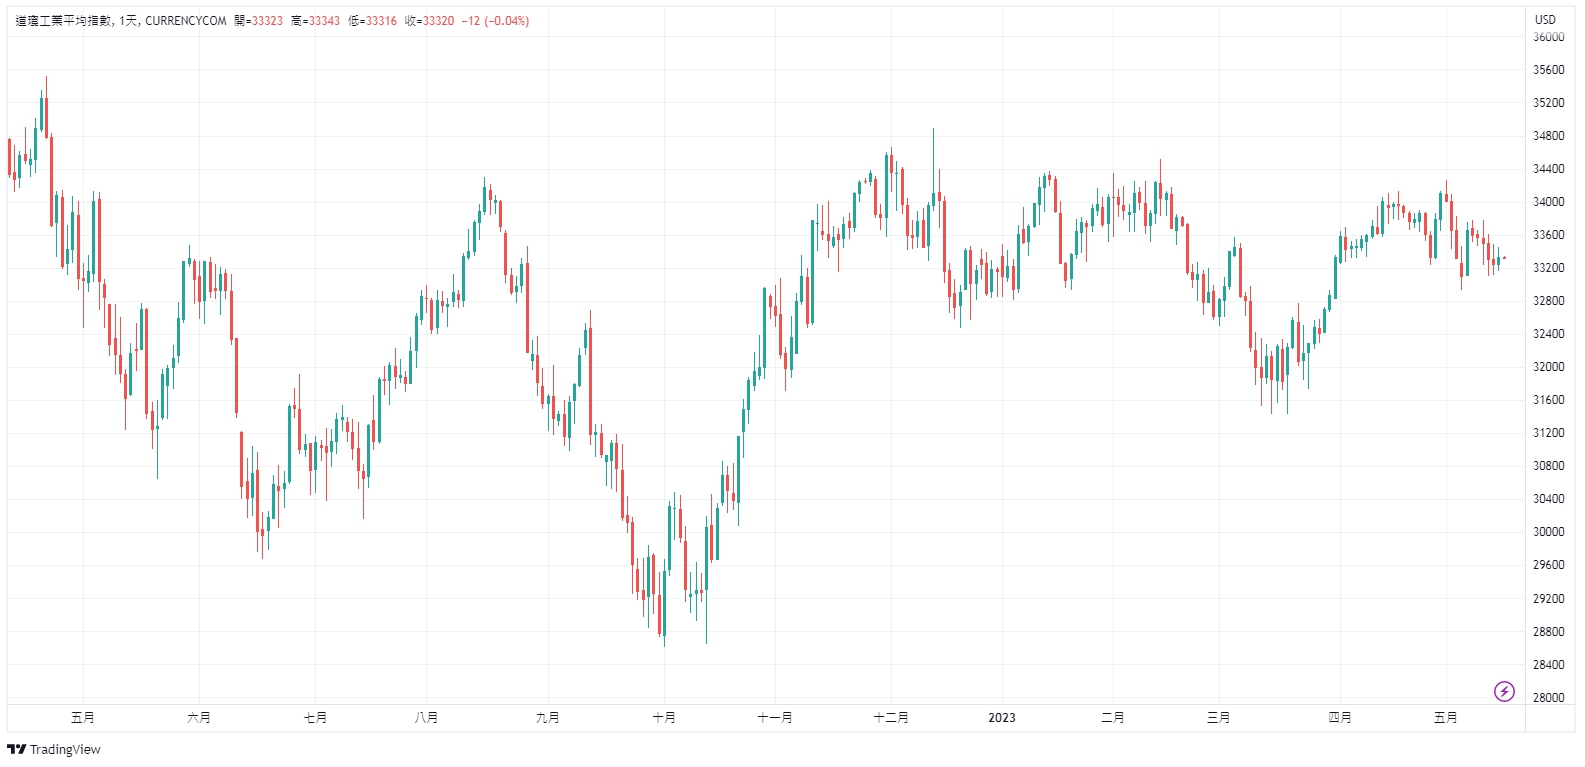Click the 三月 time axis label
The height and width of the screenshot is (767, 1585).
point(1218,718)
